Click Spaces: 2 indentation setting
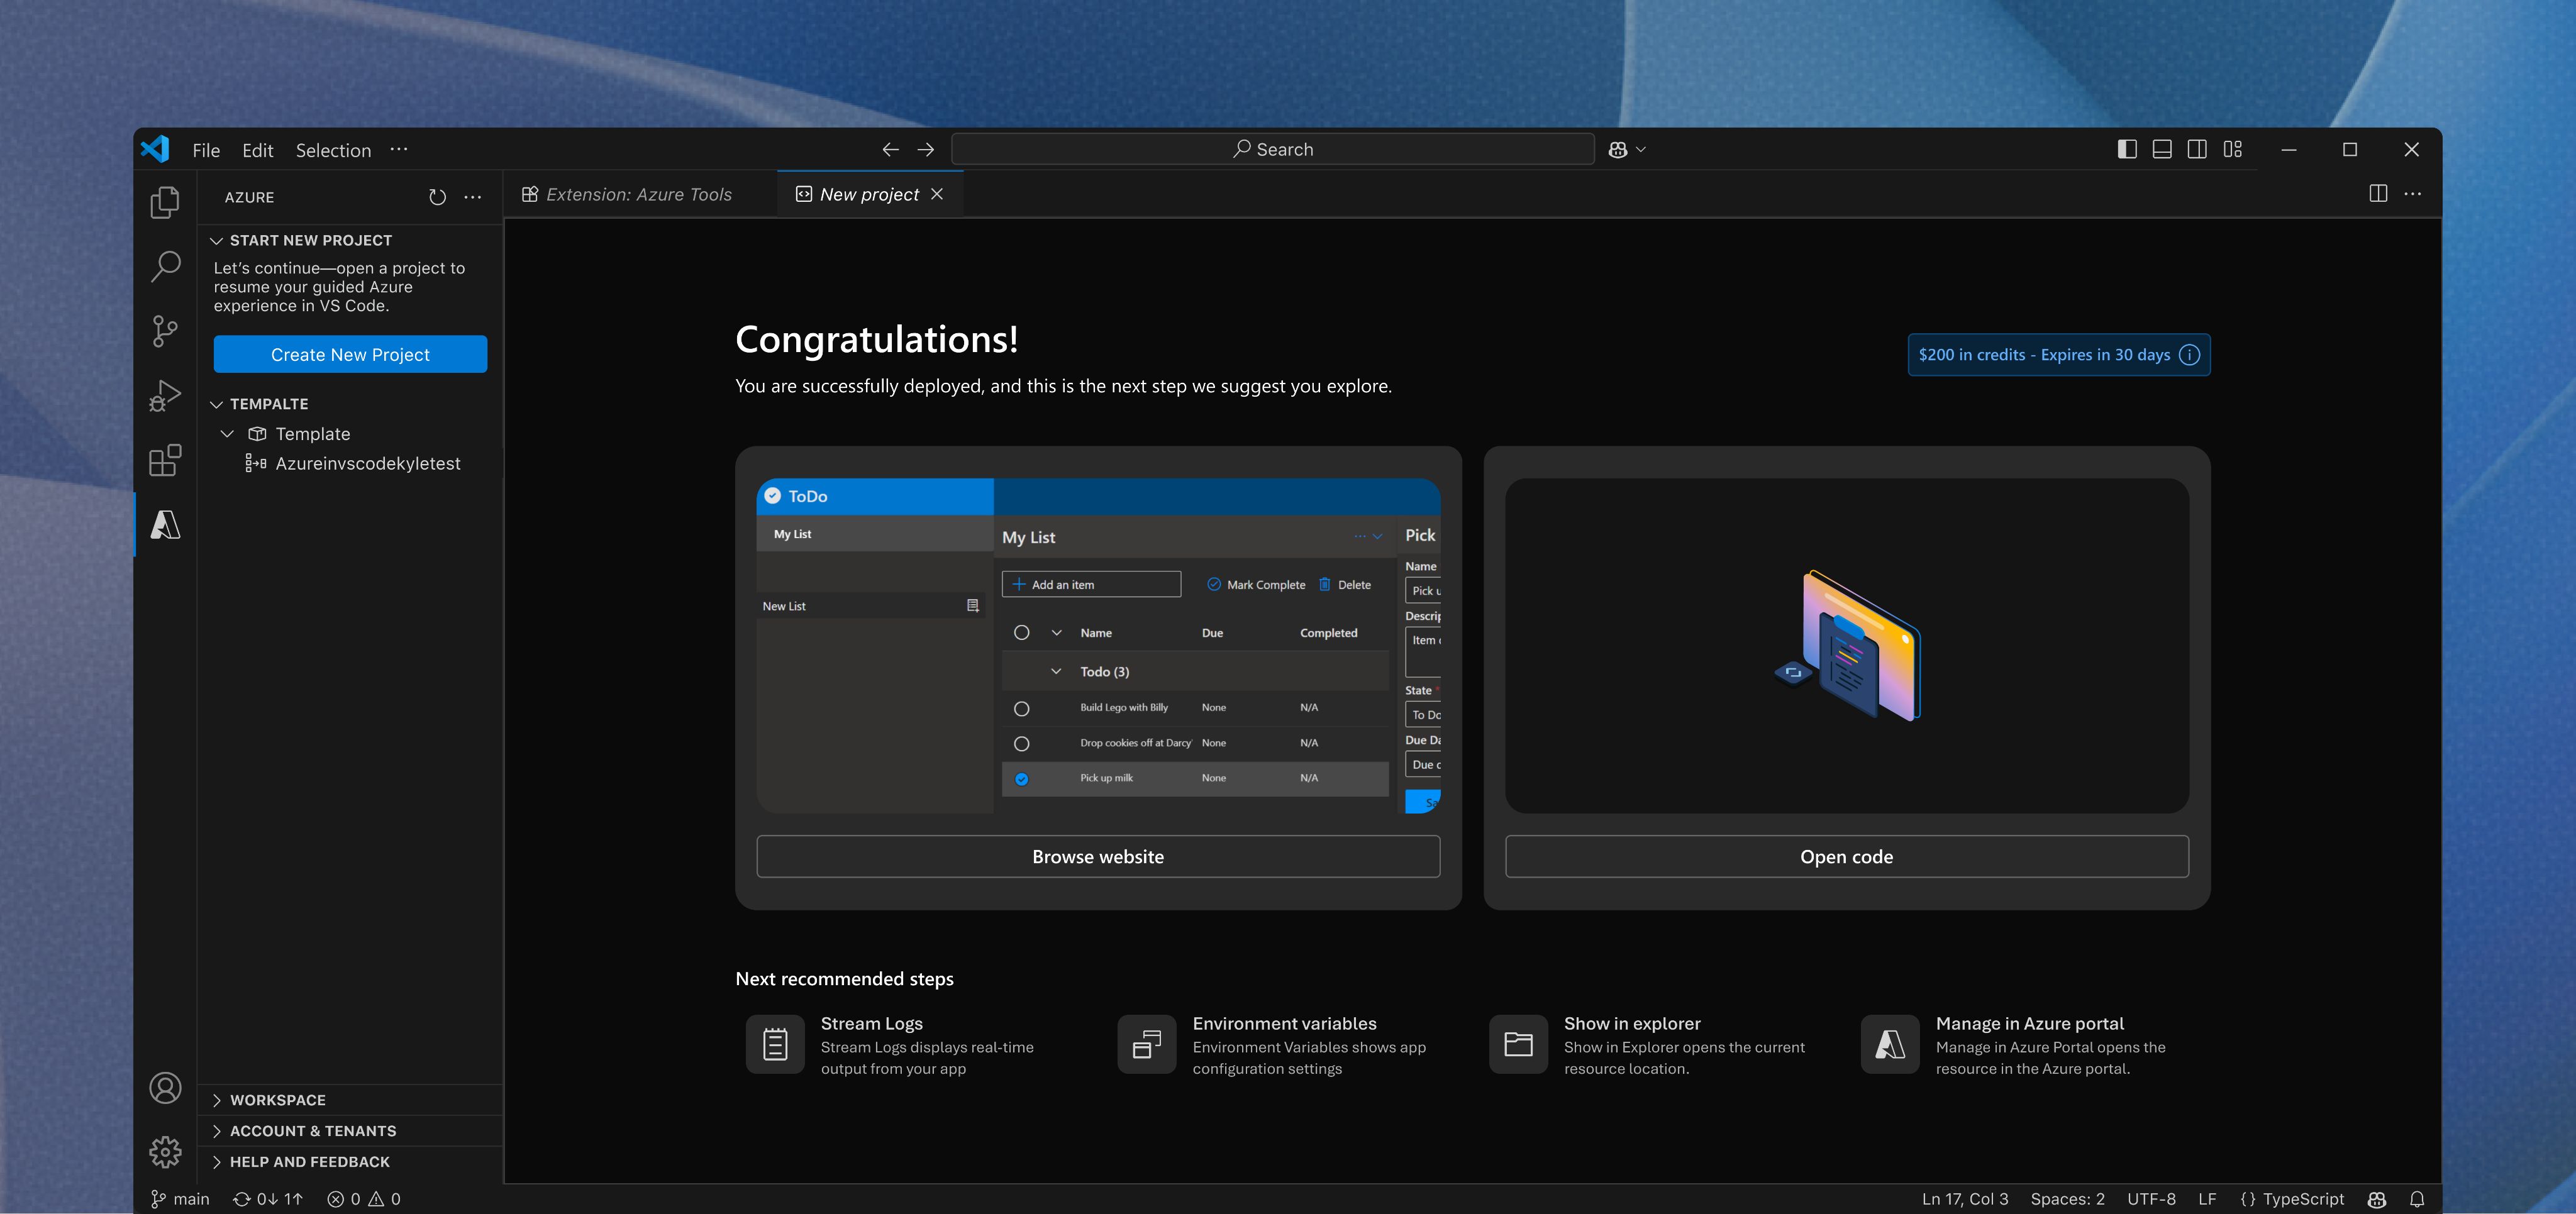This screenshot has height=1214, width=2576. point(2067,1198)
